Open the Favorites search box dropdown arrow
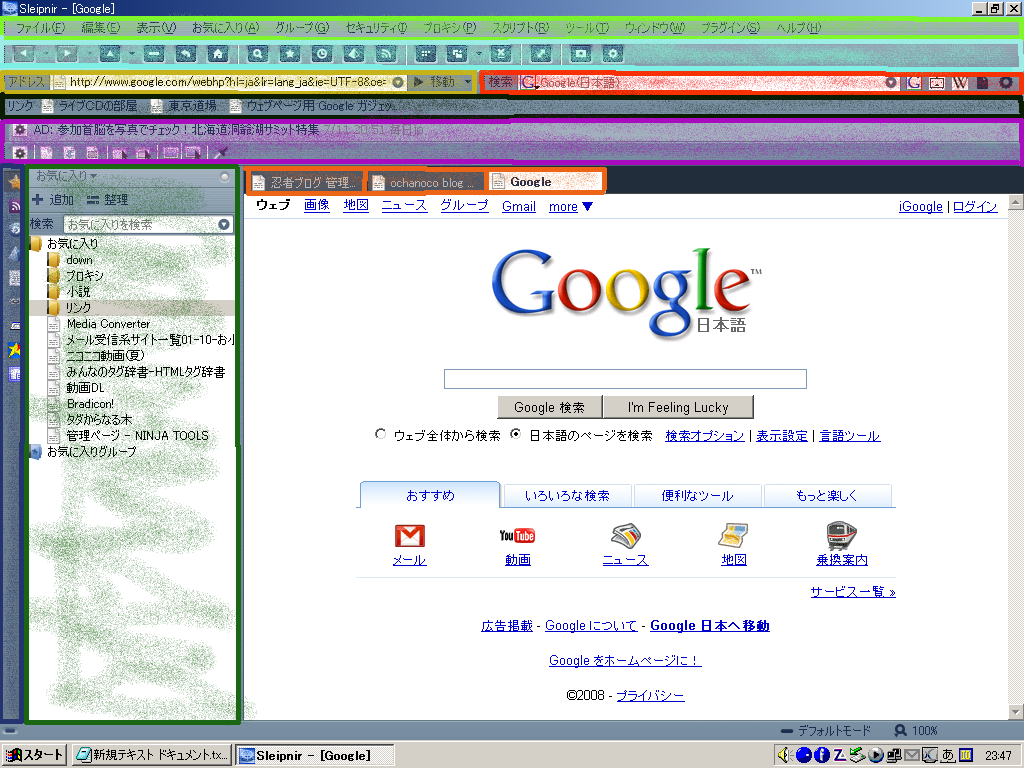The height and width of the screenshot is (768, 1024). click(223, 225)
